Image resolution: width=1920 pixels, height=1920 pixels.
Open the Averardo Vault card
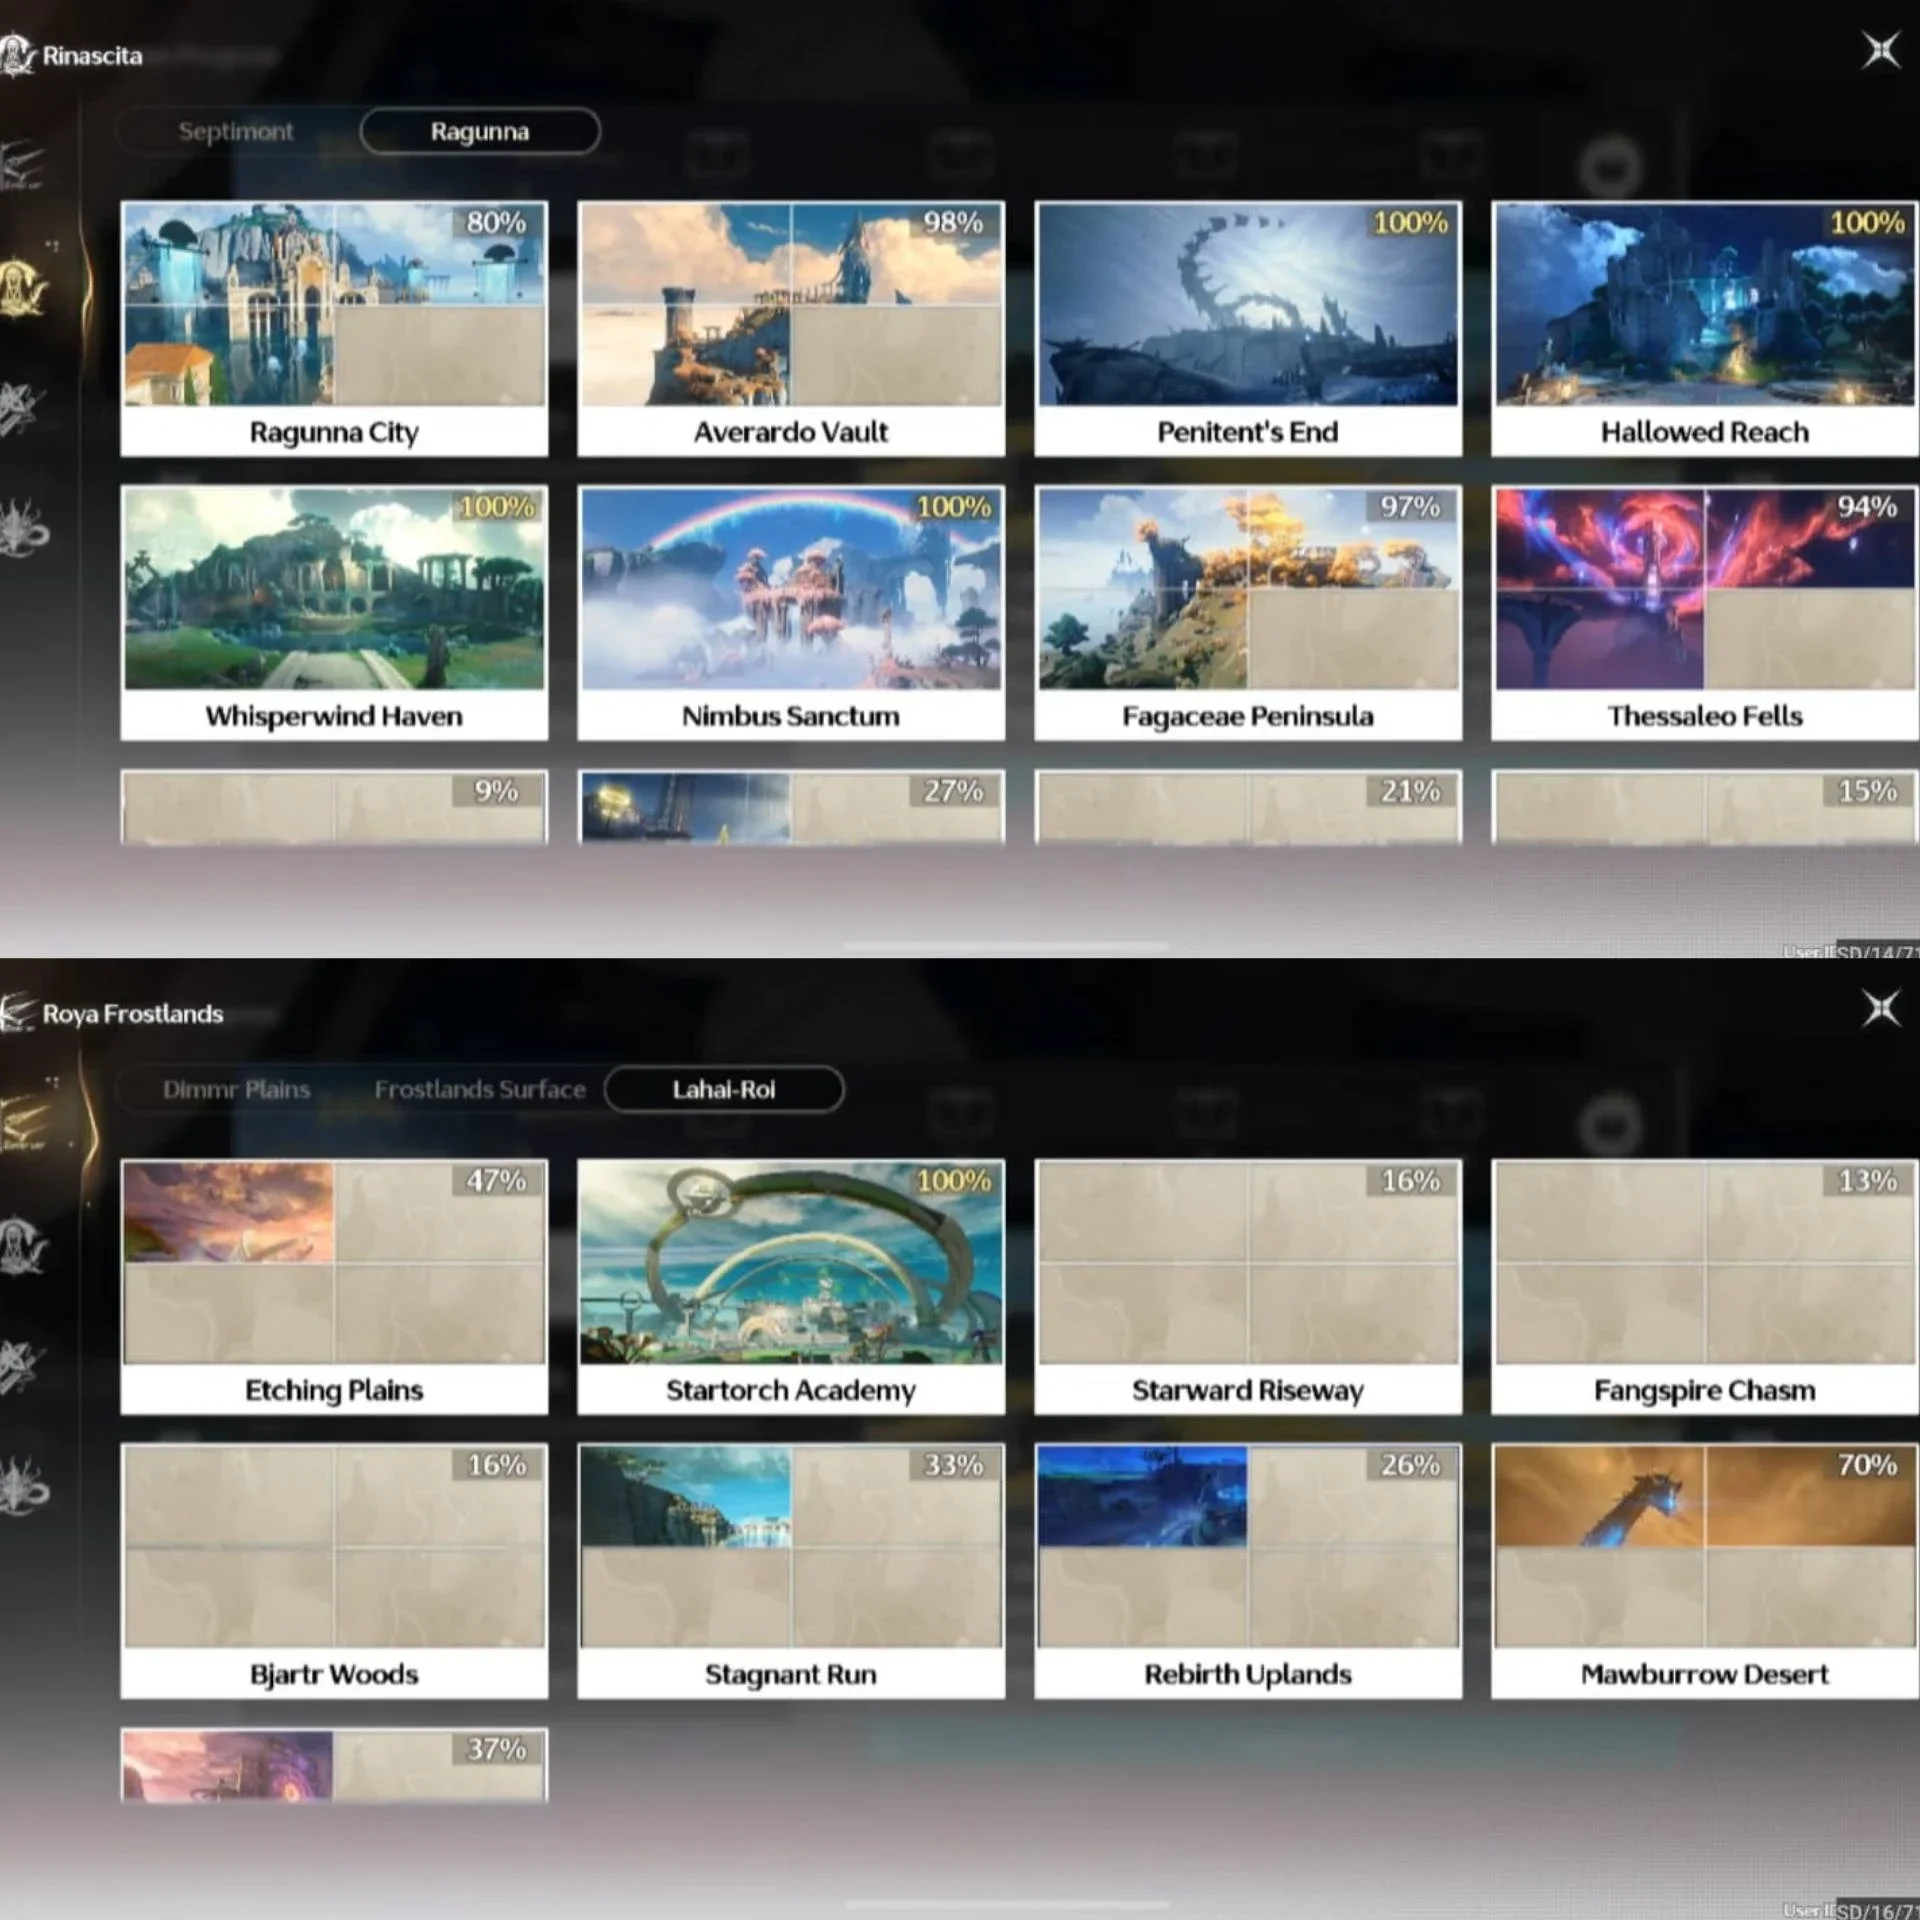(791, 329)
